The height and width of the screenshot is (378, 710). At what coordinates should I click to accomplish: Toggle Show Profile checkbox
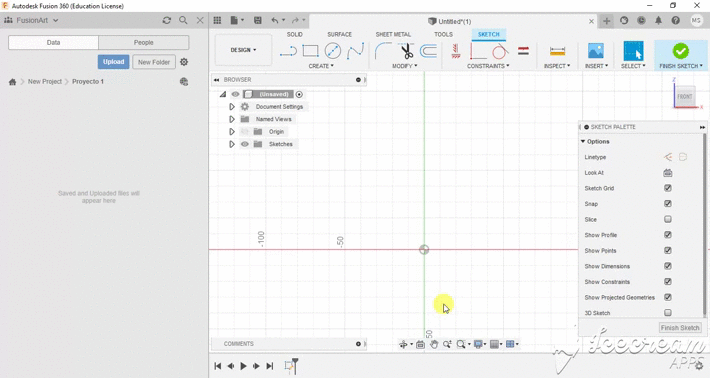[x=668, y=235]
